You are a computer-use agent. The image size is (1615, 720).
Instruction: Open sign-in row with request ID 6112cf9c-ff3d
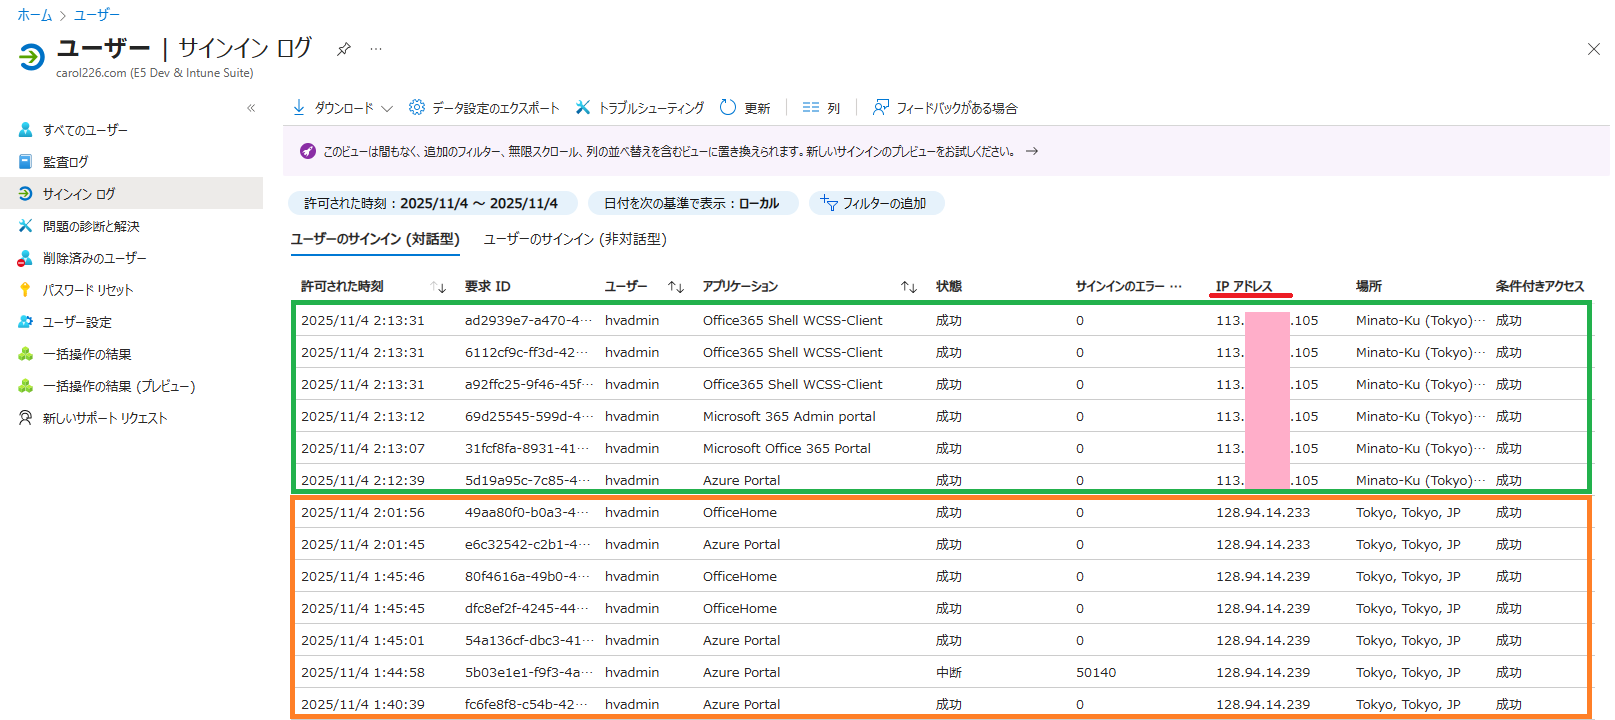point(940,352)
